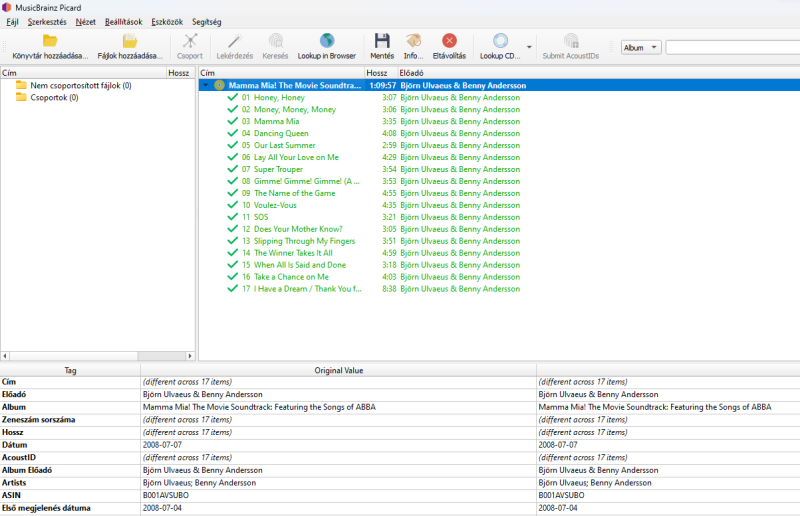The width and height of the screenshot is (800, 516).
Task: Click green checkmark beside Mamma Mia track
Action: pos(233,121)
